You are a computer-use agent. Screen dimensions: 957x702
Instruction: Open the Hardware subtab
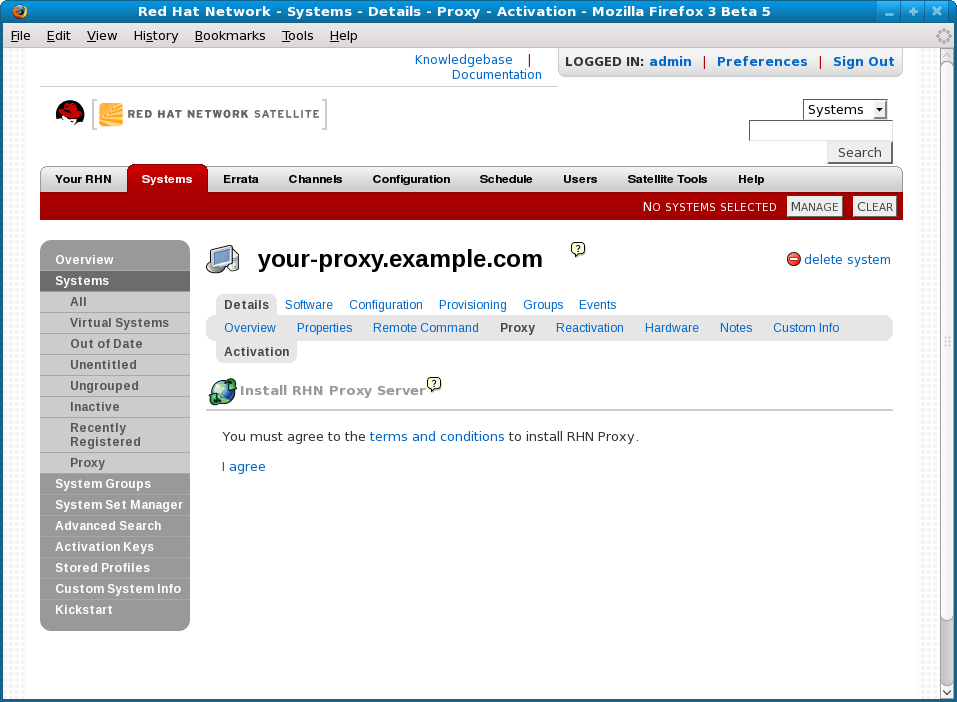coord(671,328)
